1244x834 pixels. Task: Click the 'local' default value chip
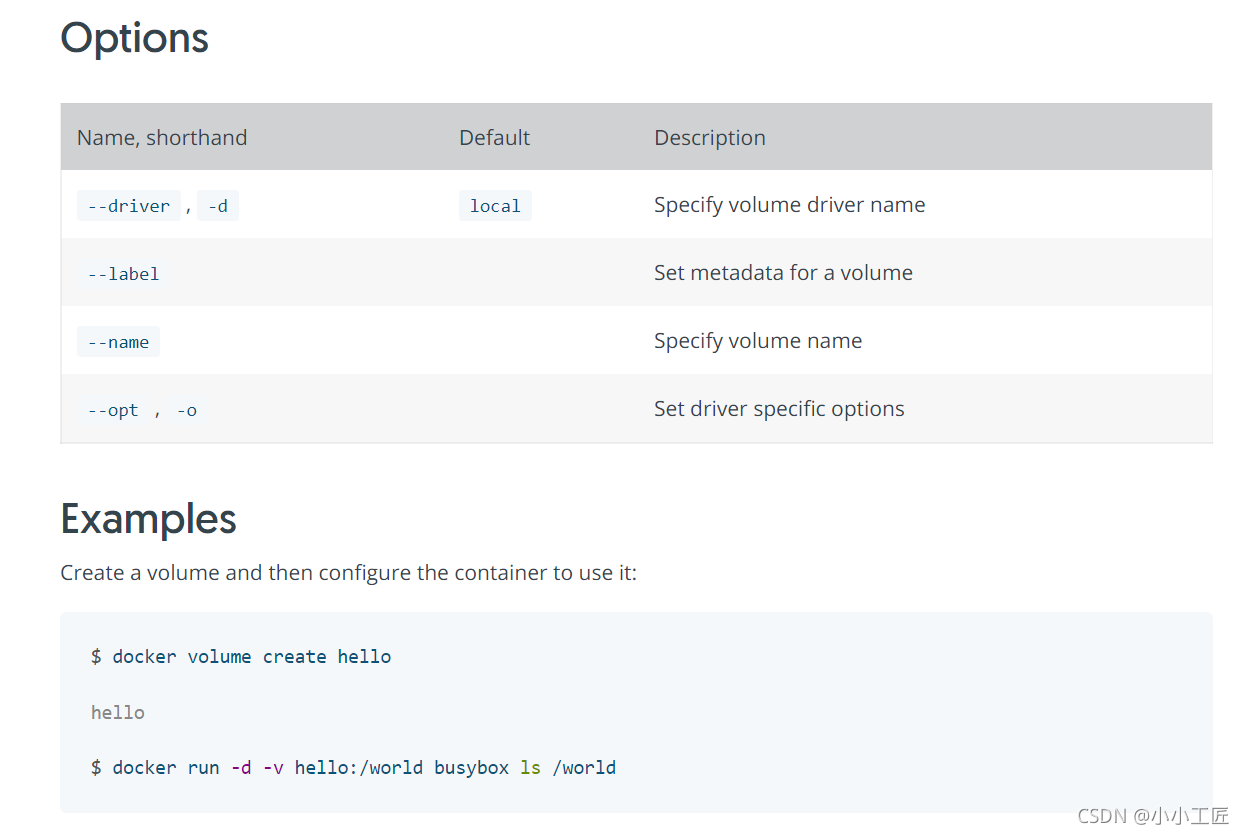pos(495,206)
